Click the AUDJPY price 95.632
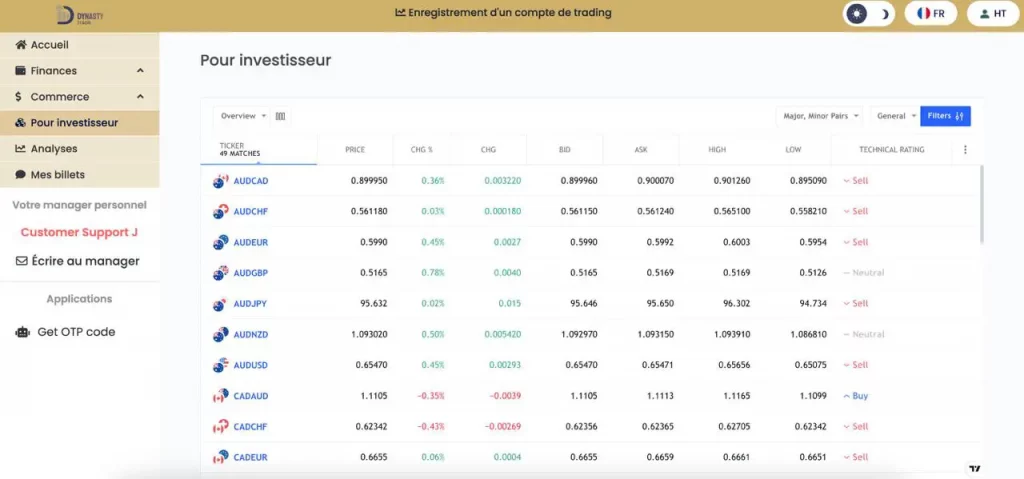This screenshot has width=1024, height=479. (374, 304)
